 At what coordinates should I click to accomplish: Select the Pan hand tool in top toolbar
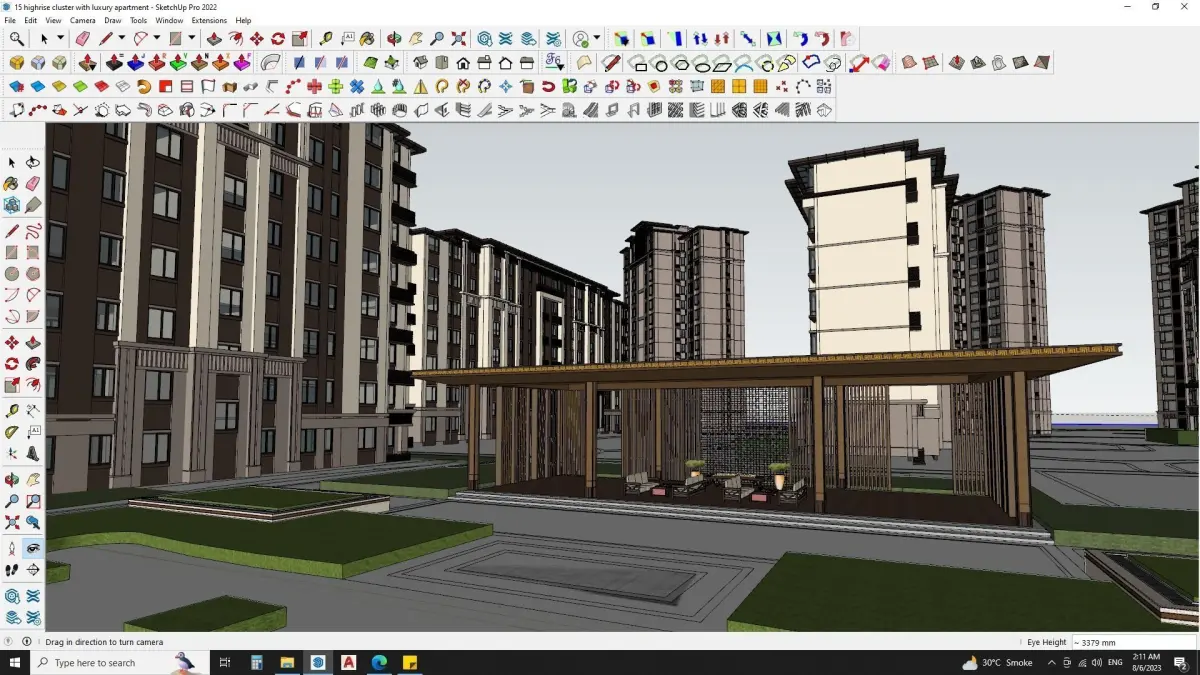(415, 39)
